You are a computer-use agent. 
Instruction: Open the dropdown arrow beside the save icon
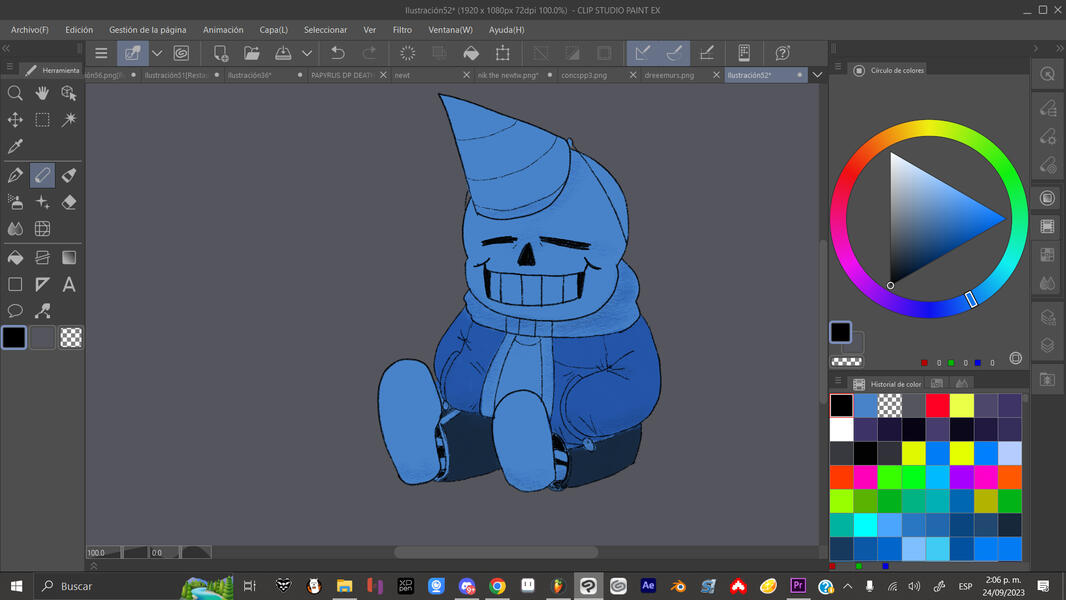pos(307,53)
